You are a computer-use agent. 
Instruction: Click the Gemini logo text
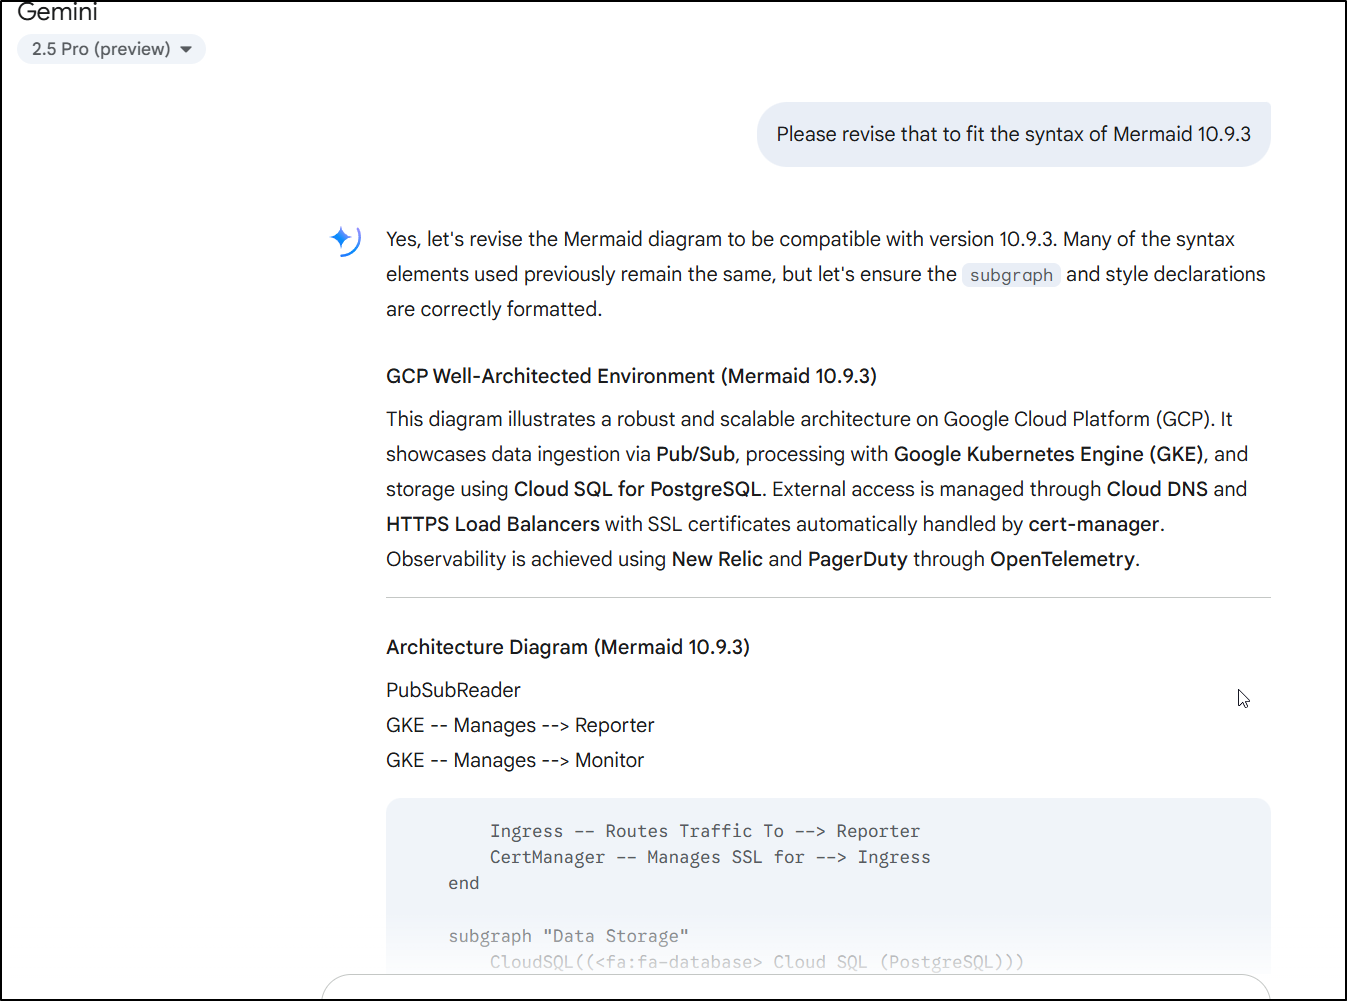pos(58,12)
